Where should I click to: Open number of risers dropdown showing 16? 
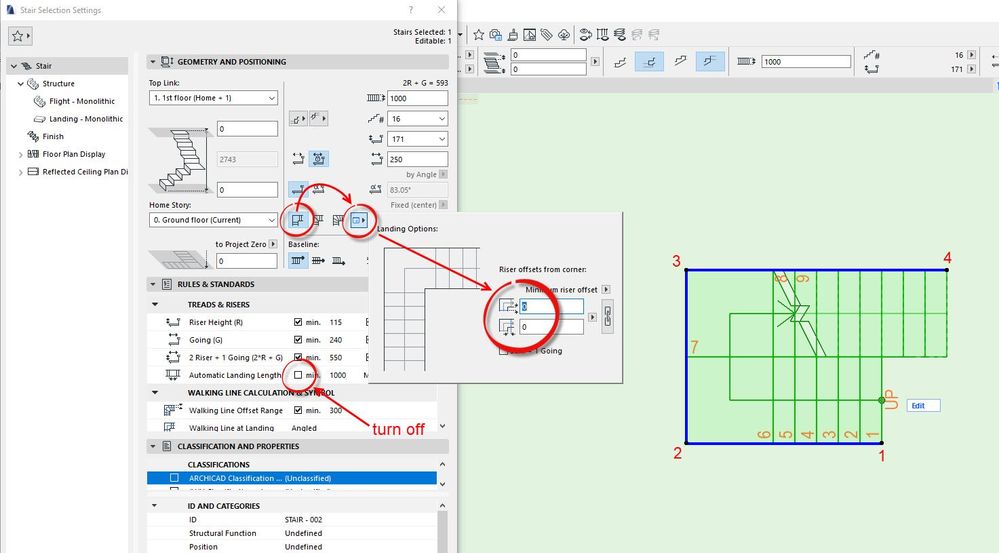click(417, 118)
